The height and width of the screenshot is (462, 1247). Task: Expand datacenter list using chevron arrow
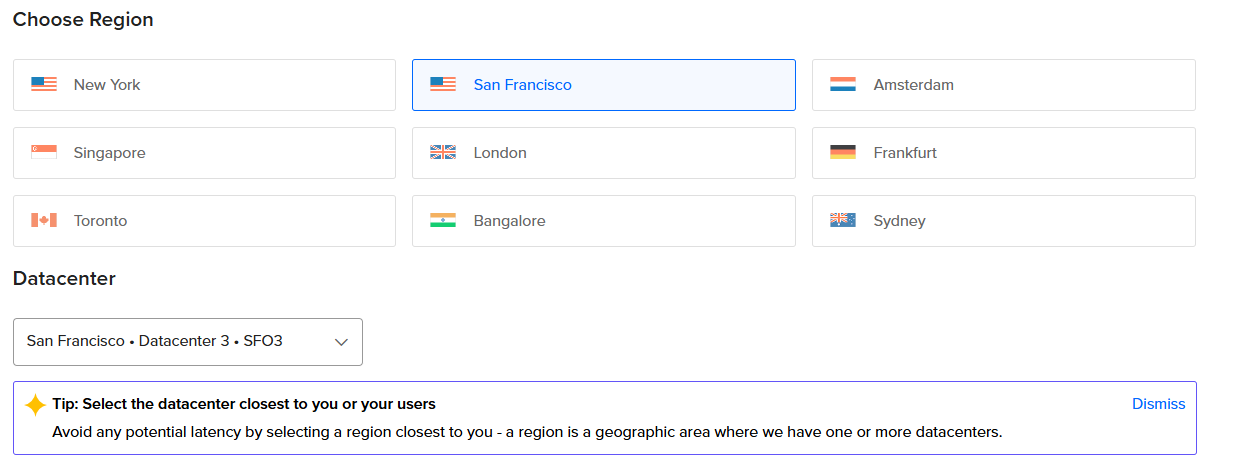click(341, 342)
